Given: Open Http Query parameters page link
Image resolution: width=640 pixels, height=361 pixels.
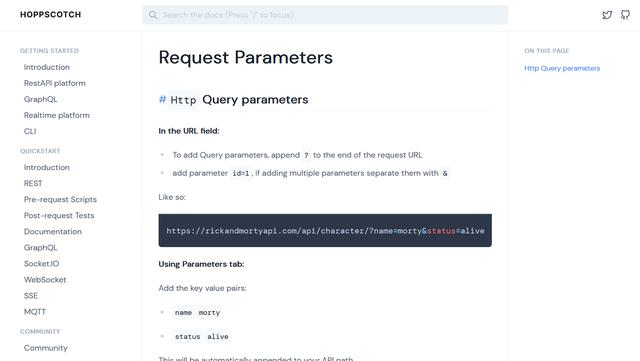Looking at the screenshot, I should pos(562,68).
